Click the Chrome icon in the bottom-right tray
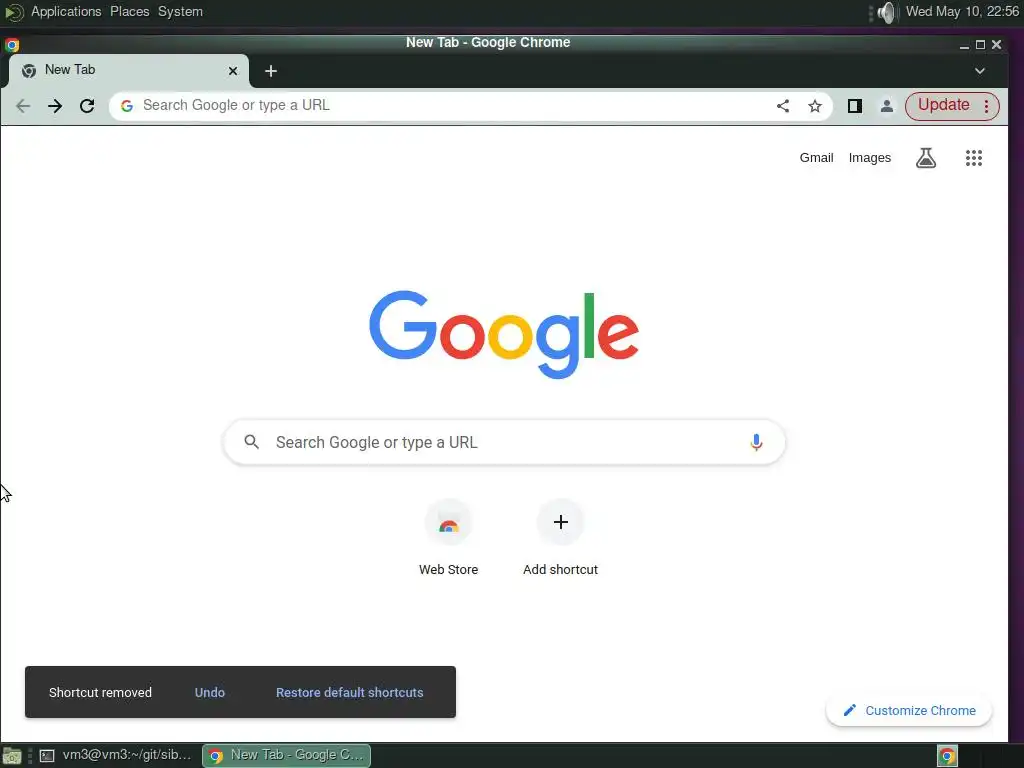The image size is (1024, 768). coord(947,756)
